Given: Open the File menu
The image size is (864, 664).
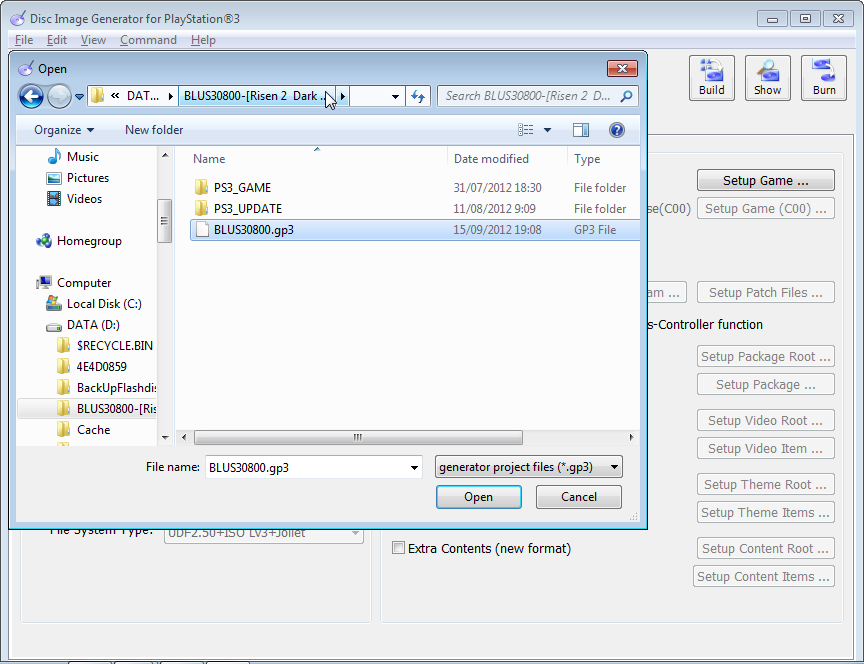Looking at the screenshot, I should pyautogui.click(x=24, y=40).
